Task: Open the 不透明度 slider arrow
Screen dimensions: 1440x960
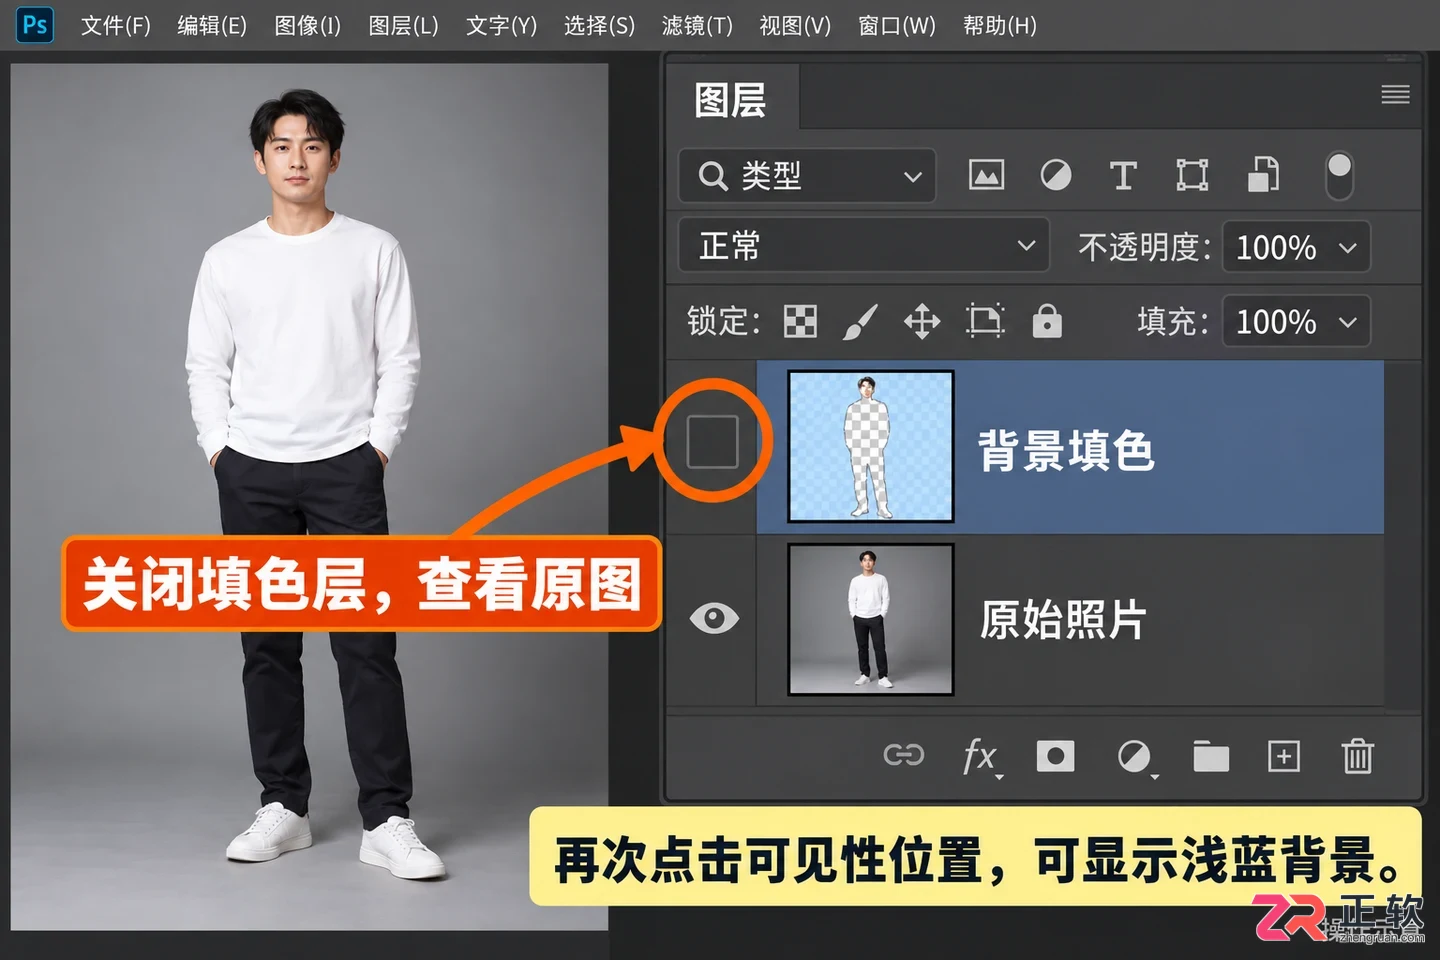Action: [x=1348, y=247]
